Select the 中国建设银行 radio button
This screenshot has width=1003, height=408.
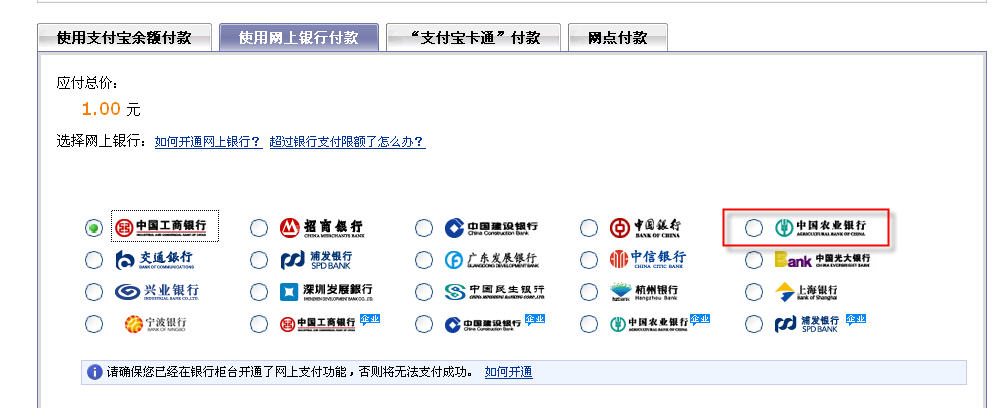(424, 228)
